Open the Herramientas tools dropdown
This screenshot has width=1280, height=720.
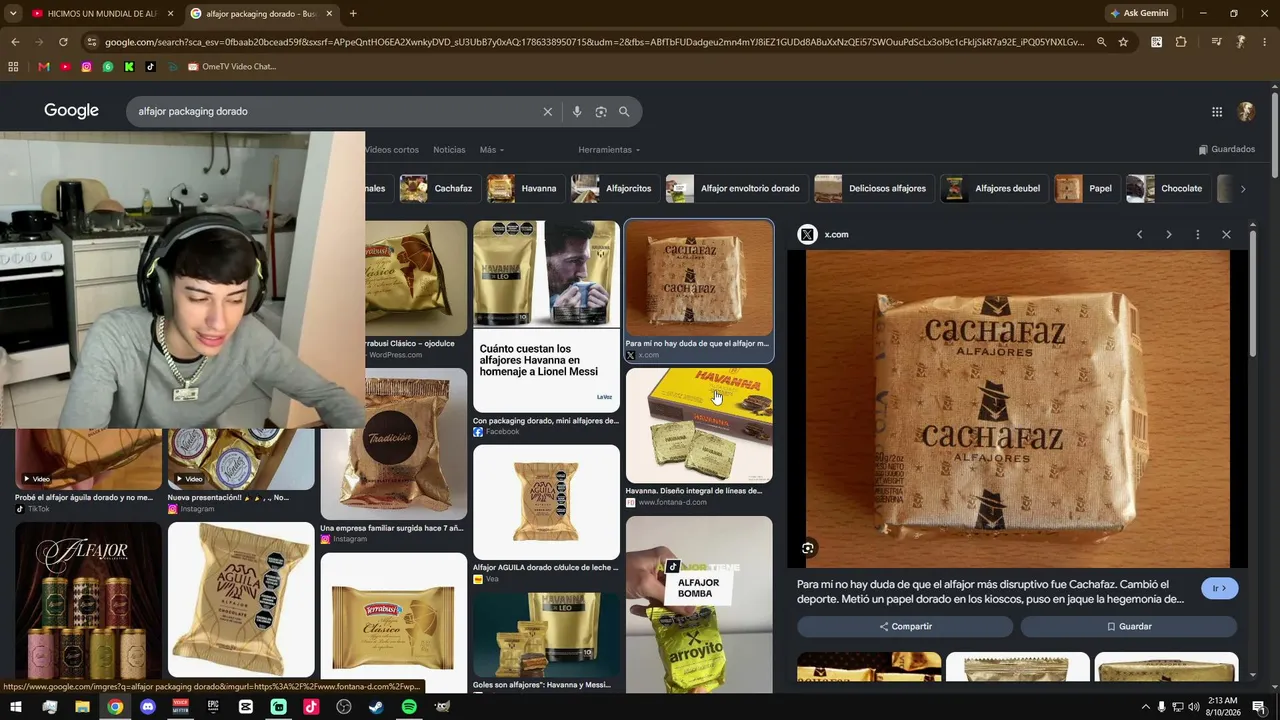tap(609, 150)
